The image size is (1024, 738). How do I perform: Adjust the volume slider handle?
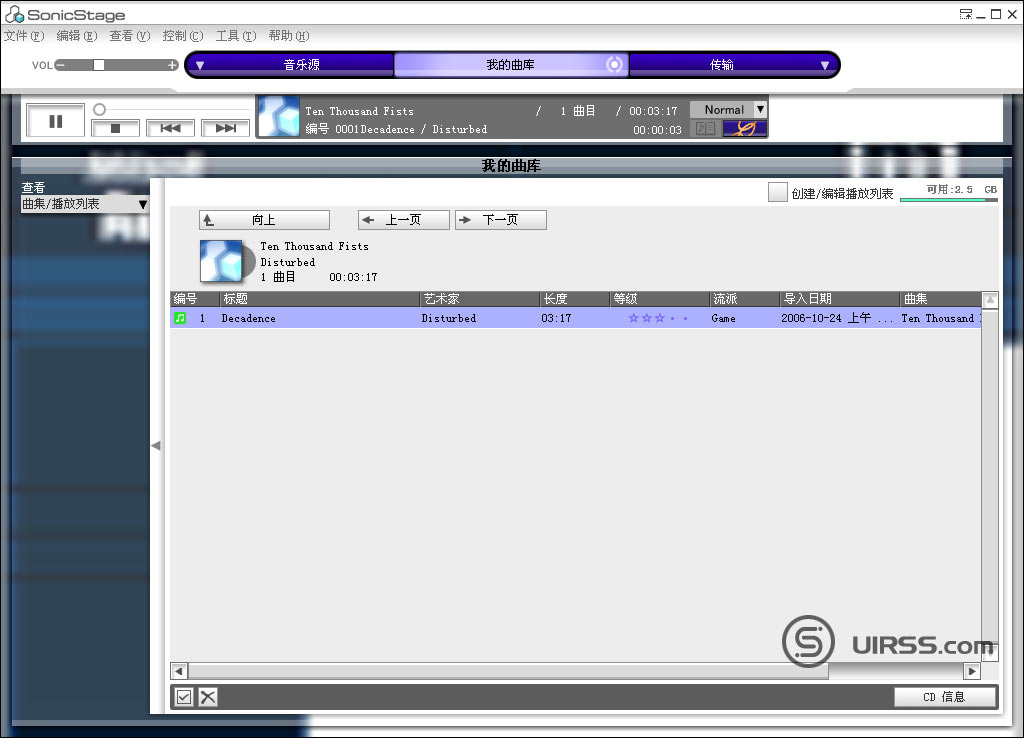(99, 65)
